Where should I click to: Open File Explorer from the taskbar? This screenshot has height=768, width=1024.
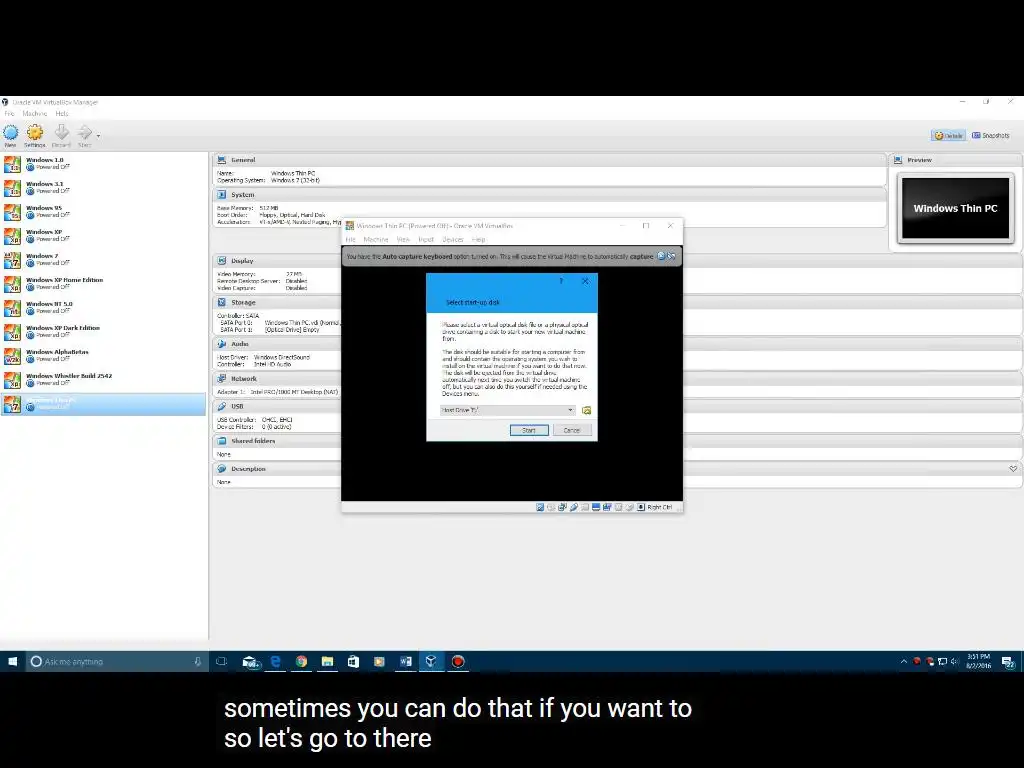point(327,662)
